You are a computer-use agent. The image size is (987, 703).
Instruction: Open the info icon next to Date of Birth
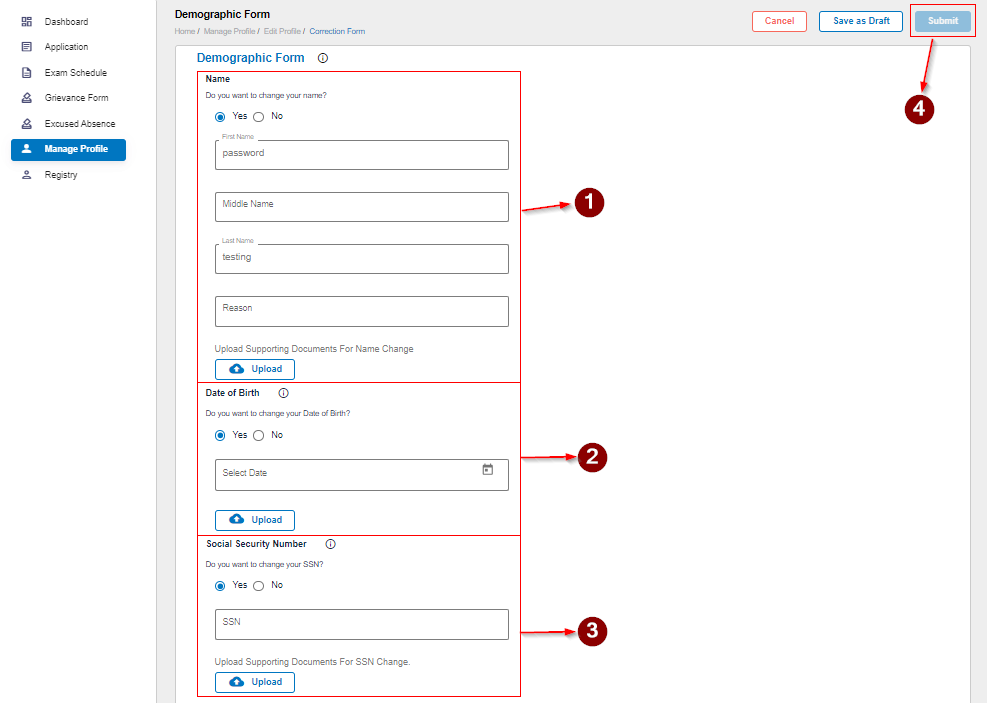pos(283,392)
